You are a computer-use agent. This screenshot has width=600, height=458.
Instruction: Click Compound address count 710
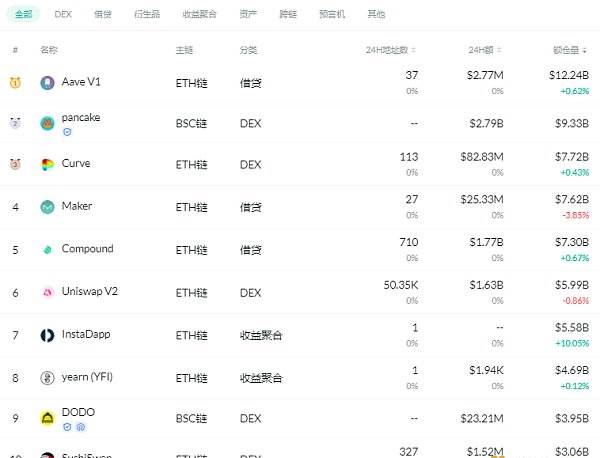(x=409, y=242)
